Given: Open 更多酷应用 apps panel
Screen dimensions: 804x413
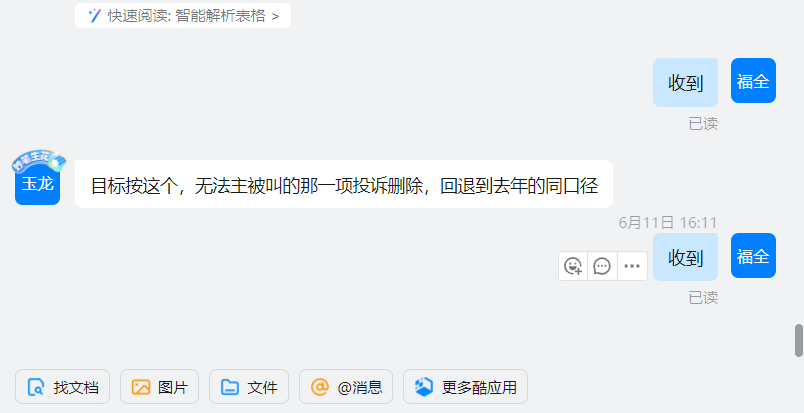Looking at the screenshot, I should 466,387.
